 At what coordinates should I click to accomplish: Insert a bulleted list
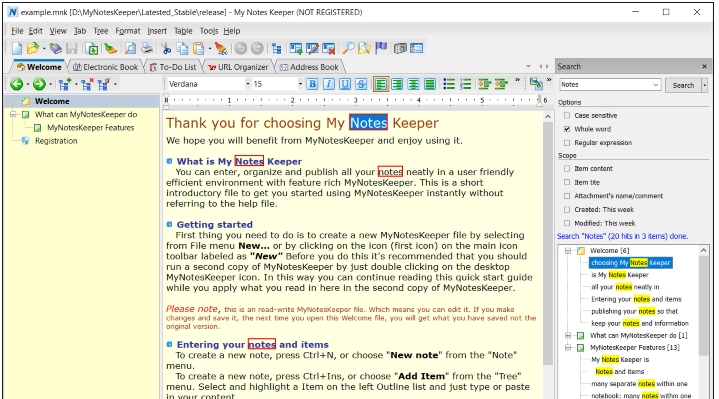point(449,84)
